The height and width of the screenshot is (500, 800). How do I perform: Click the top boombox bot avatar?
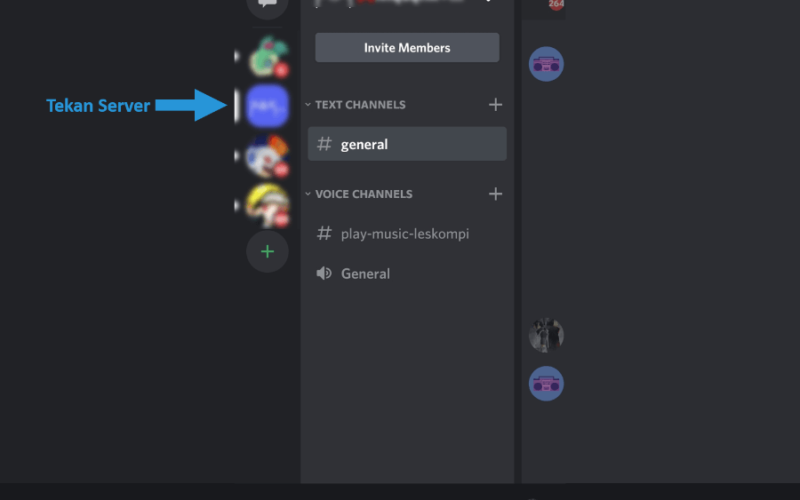click(546, 64)
